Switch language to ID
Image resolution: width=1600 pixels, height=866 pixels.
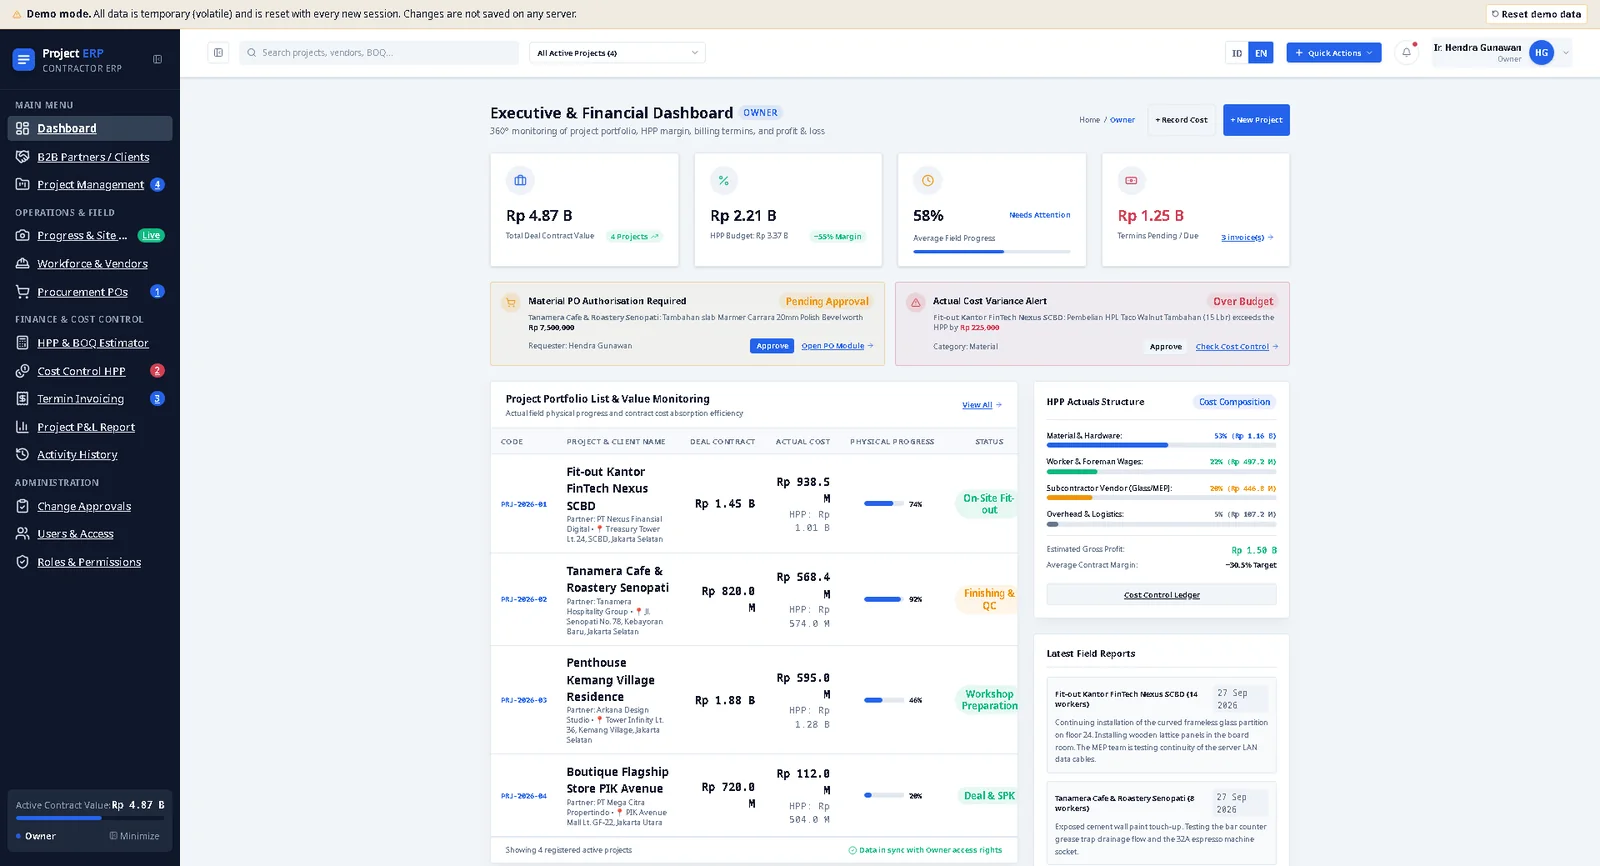pos(1237,53)
